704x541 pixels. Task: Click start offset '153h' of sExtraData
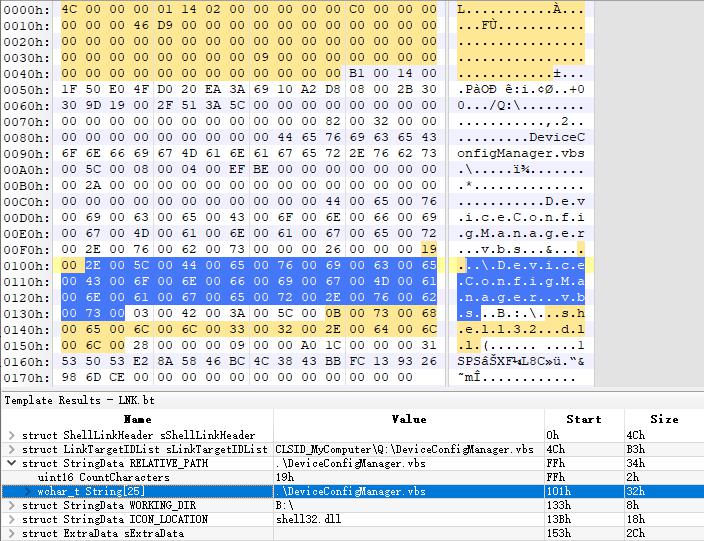click(x=559, y=533)
